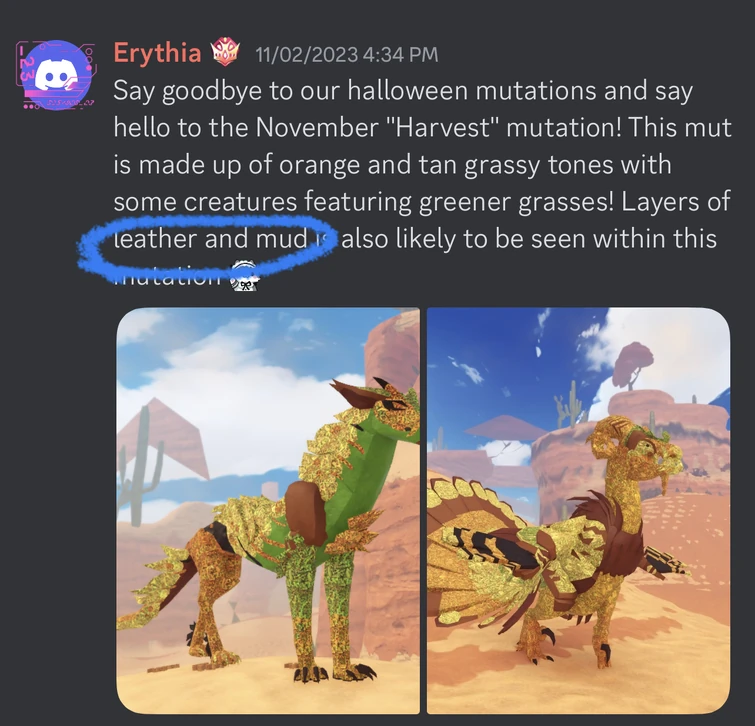
Task: Click the brown saddle patch on green creature
Action: (x=307, y=512)
